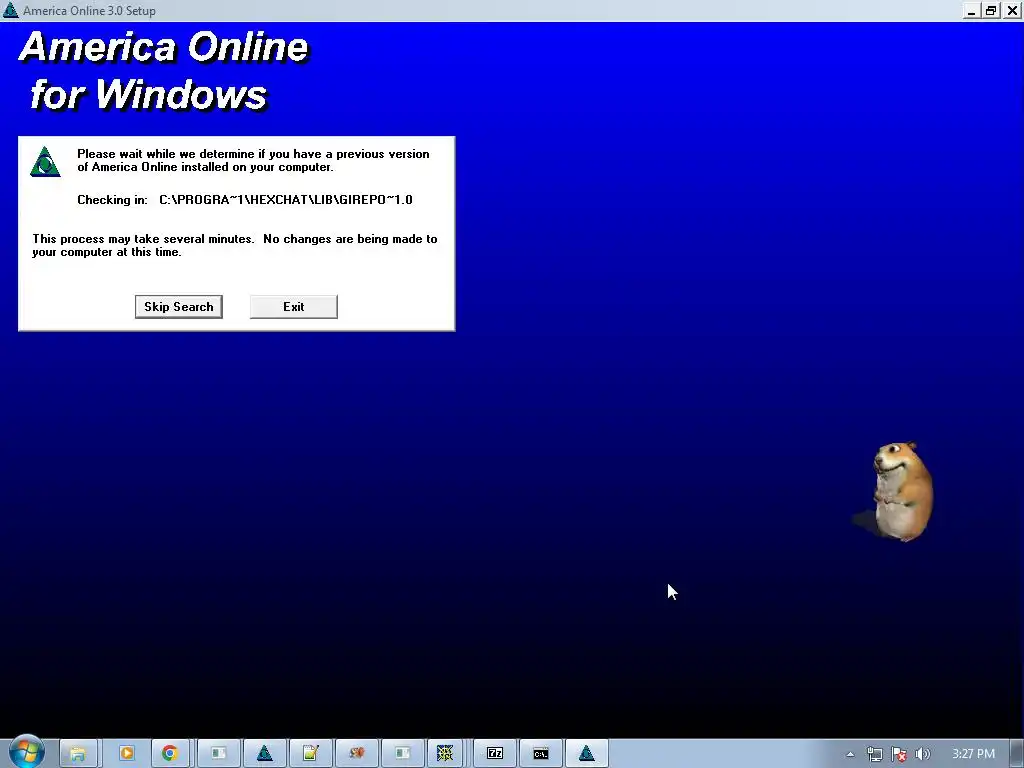1024x768 pixels.
Task: Launch Google Chrome from the taskbar
Action: tap(170, 754)
